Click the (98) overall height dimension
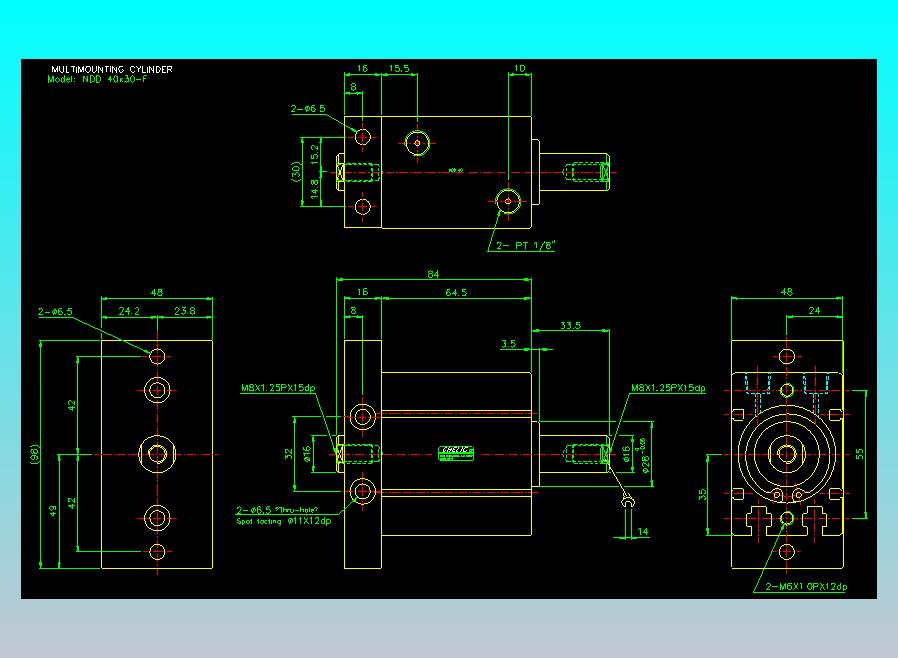 pyautogui.click(x=33, y=454)
